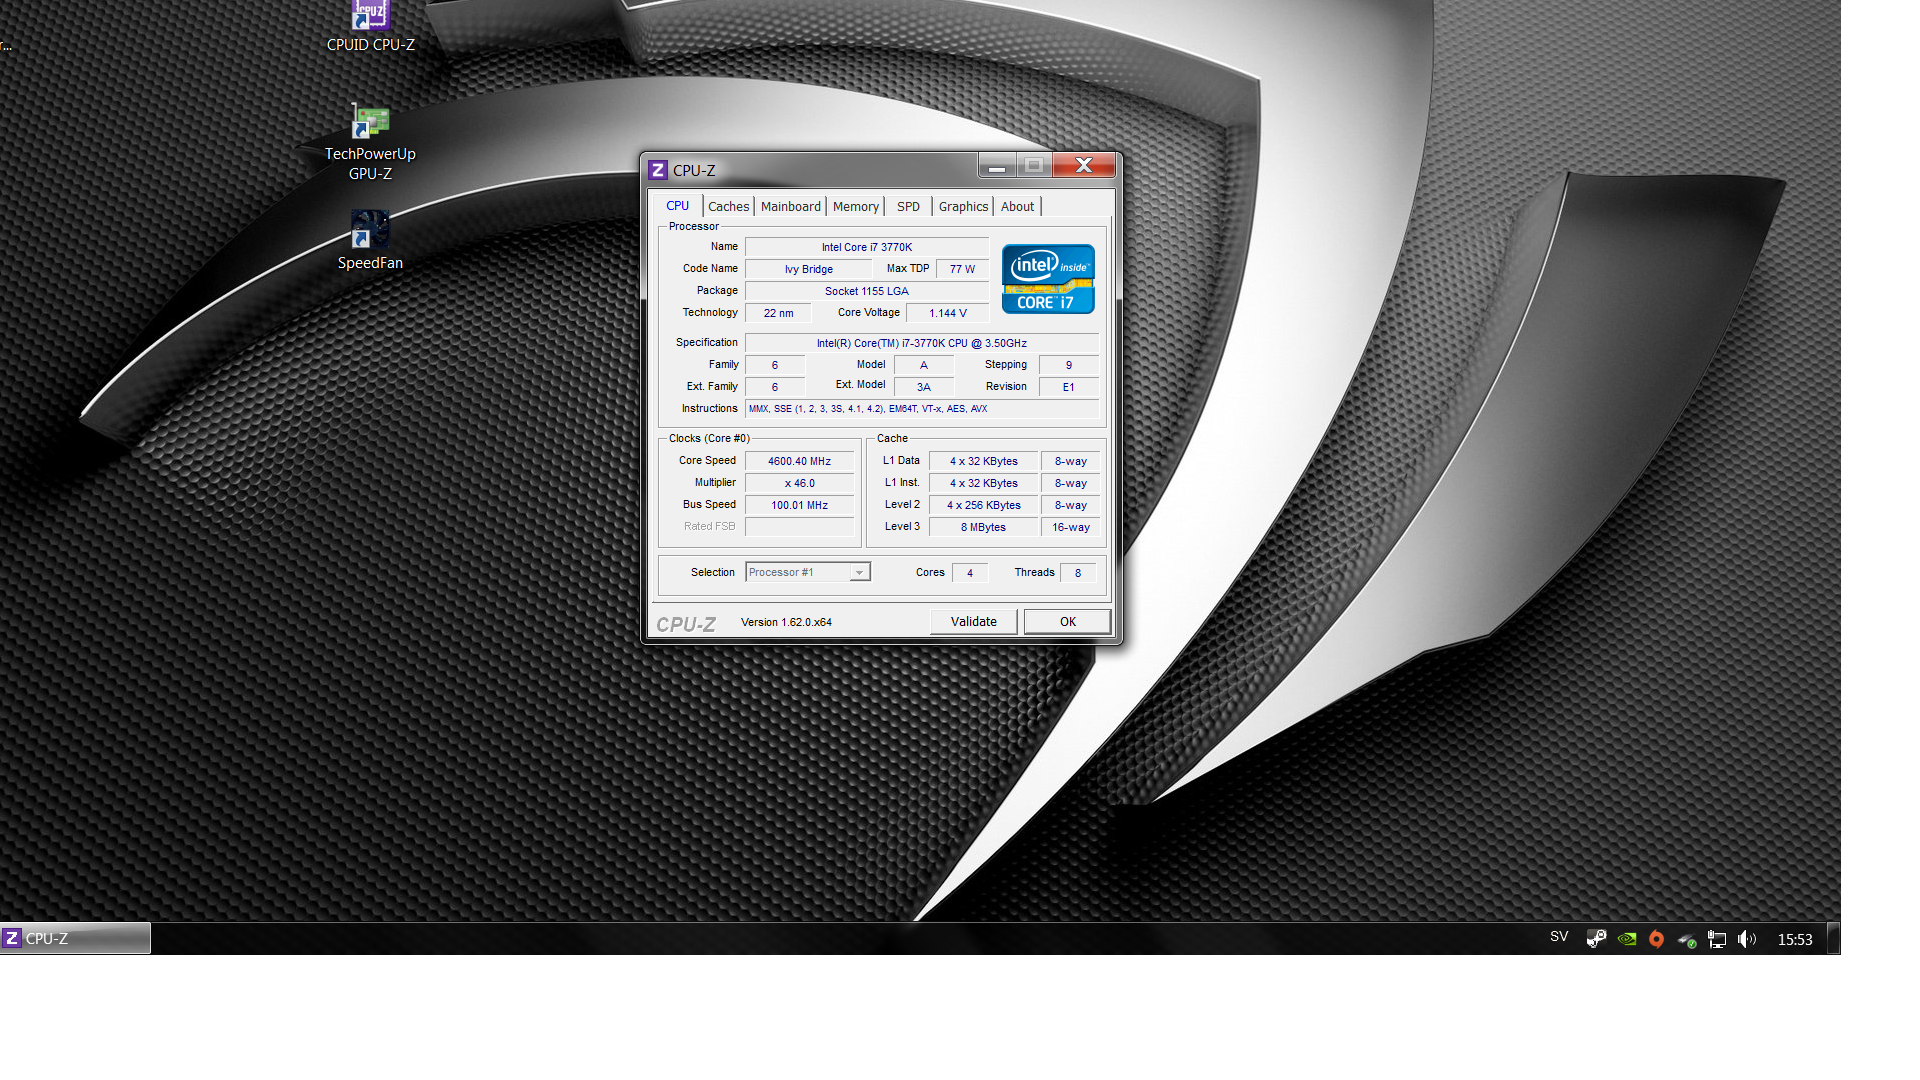Click the Intel Core i7 logo badge
1920x1080 pixels.
click(x=1048, y=279)
